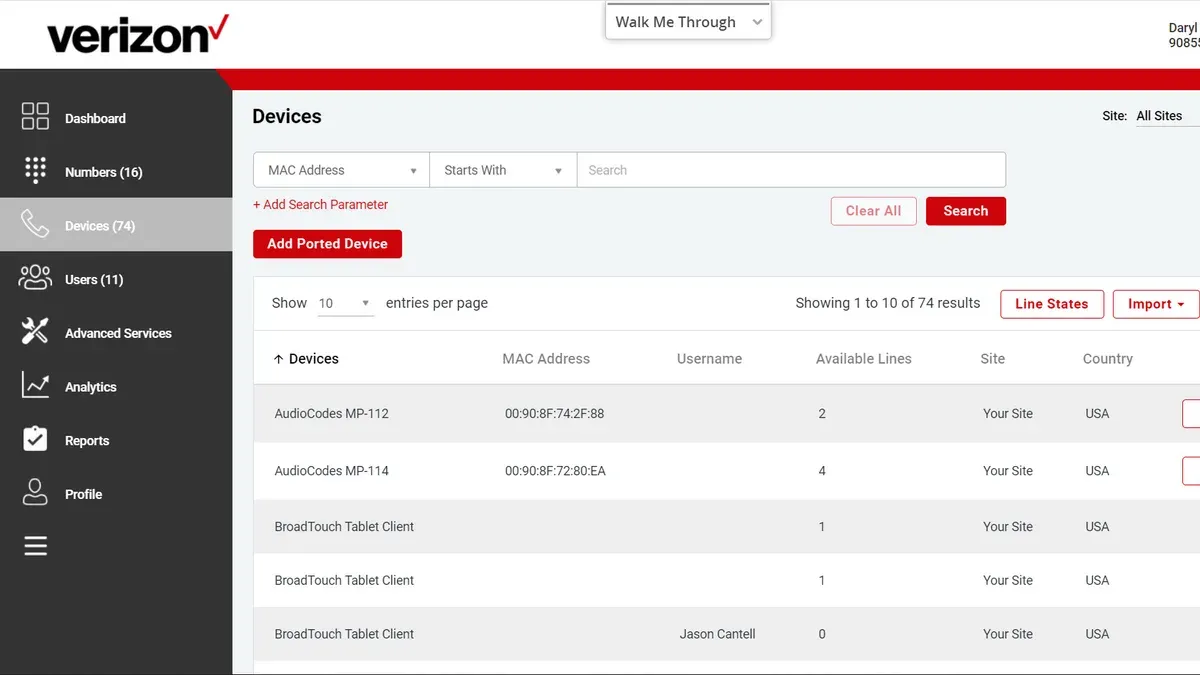This screenshot has height=675, width=1200.
Task: Click BroadTouch Tablet Client in Jason Cantell row
Action: 344,634
